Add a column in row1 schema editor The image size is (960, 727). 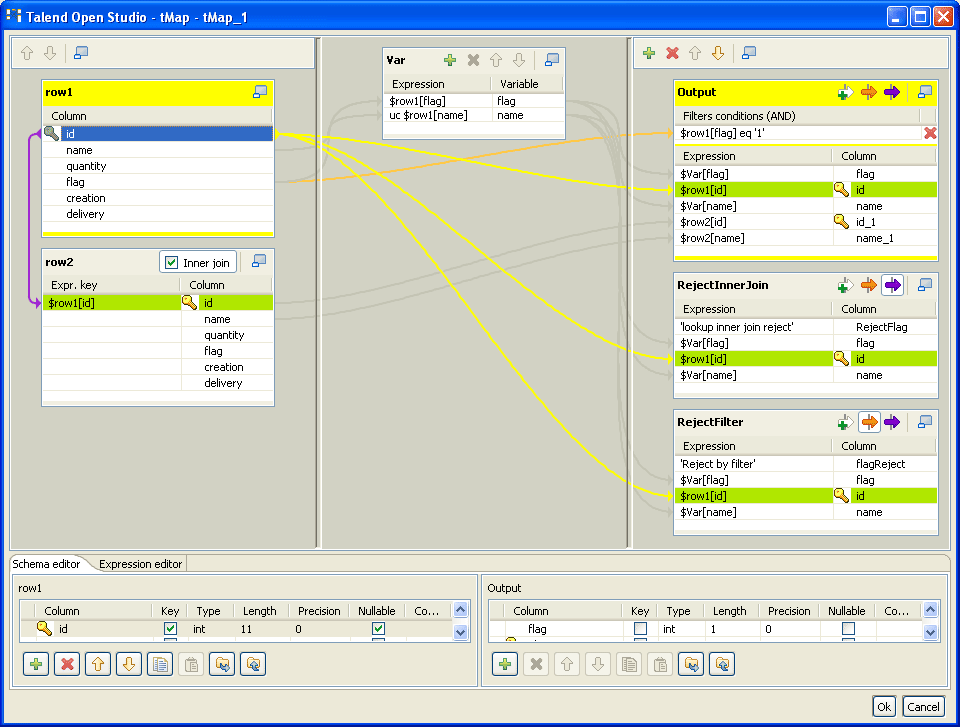pos(36,664)
